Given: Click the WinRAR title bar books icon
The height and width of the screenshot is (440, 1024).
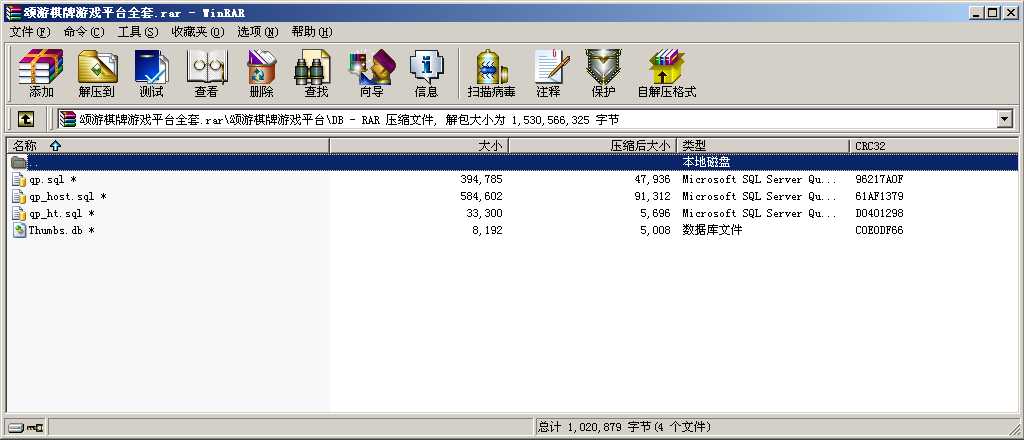Looking at the screenshot, I should (x=12, y=12).
